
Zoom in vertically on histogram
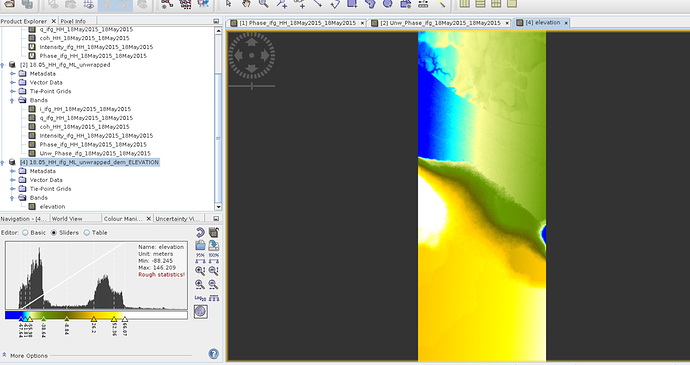click(200, 271)
